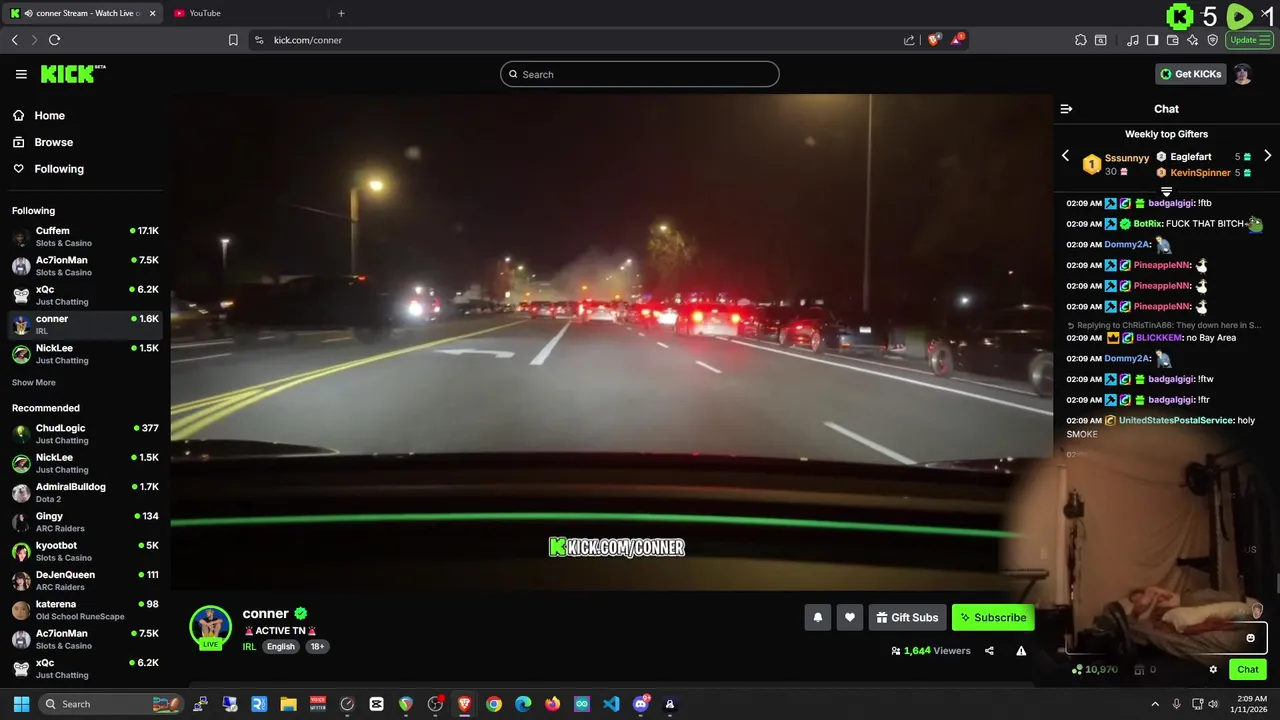Share page from address bar
Viewport: 1280px width, 720px height.
(x=909, y=40)
